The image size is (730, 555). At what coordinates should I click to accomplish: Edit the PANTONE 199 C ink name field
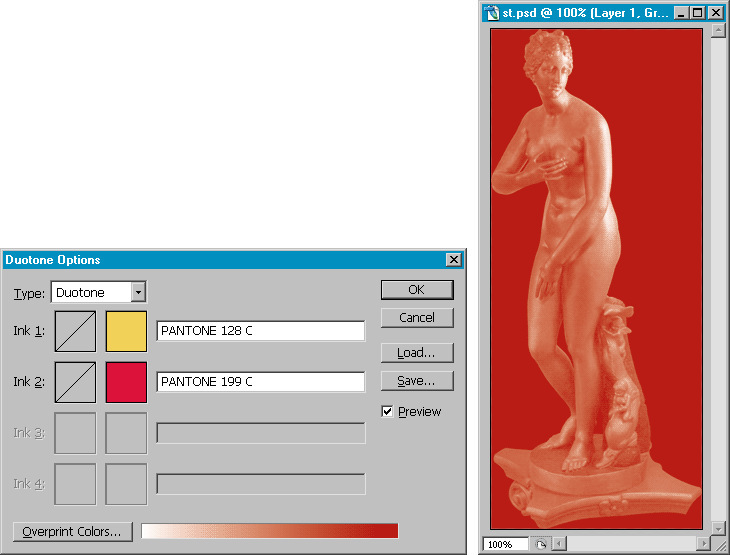pyautogui.click(x=261, y=382)
